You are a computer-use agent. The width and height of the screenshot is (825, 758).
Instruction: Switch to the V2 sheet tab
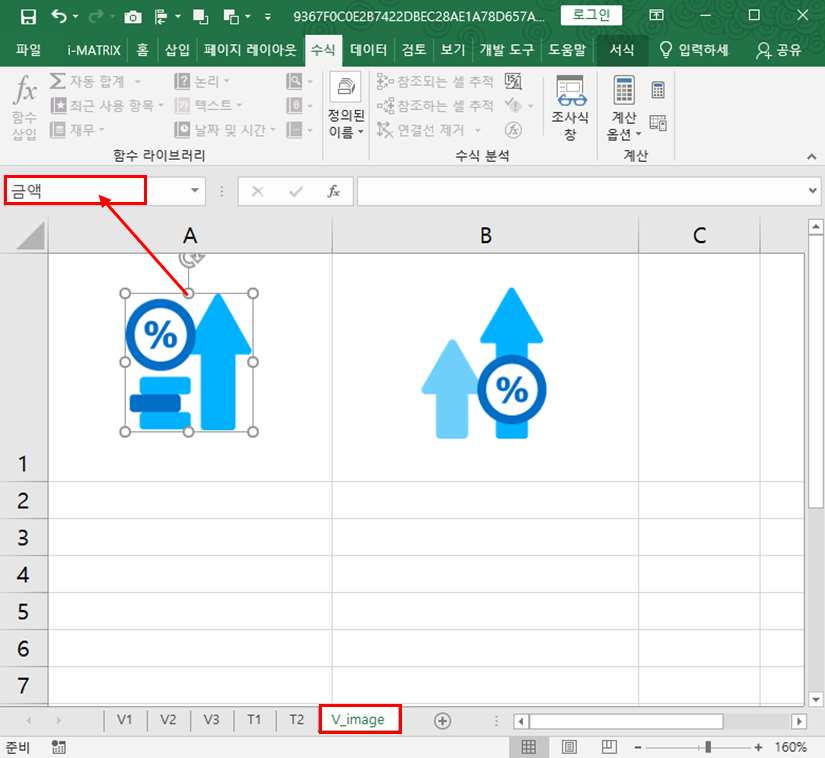(x=168, y=719)
